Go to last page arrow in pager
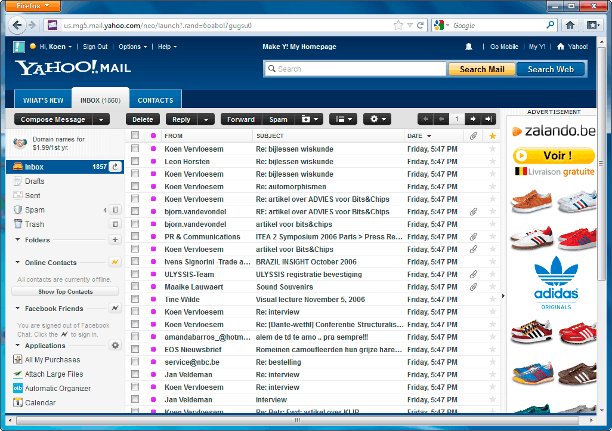Image resolution: width=612 pixels, height=431 pixels. point(488,119)
